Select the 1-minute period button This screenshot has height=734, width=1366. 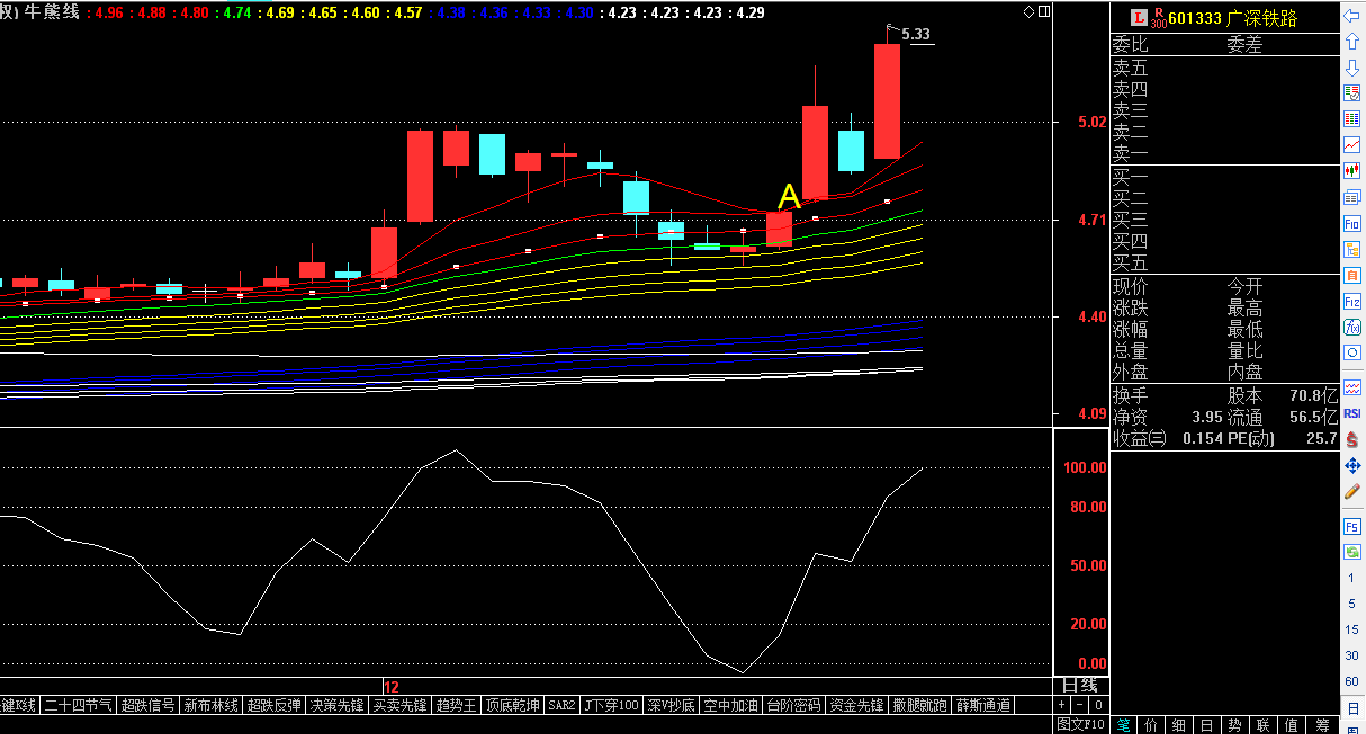point(1352,578)
